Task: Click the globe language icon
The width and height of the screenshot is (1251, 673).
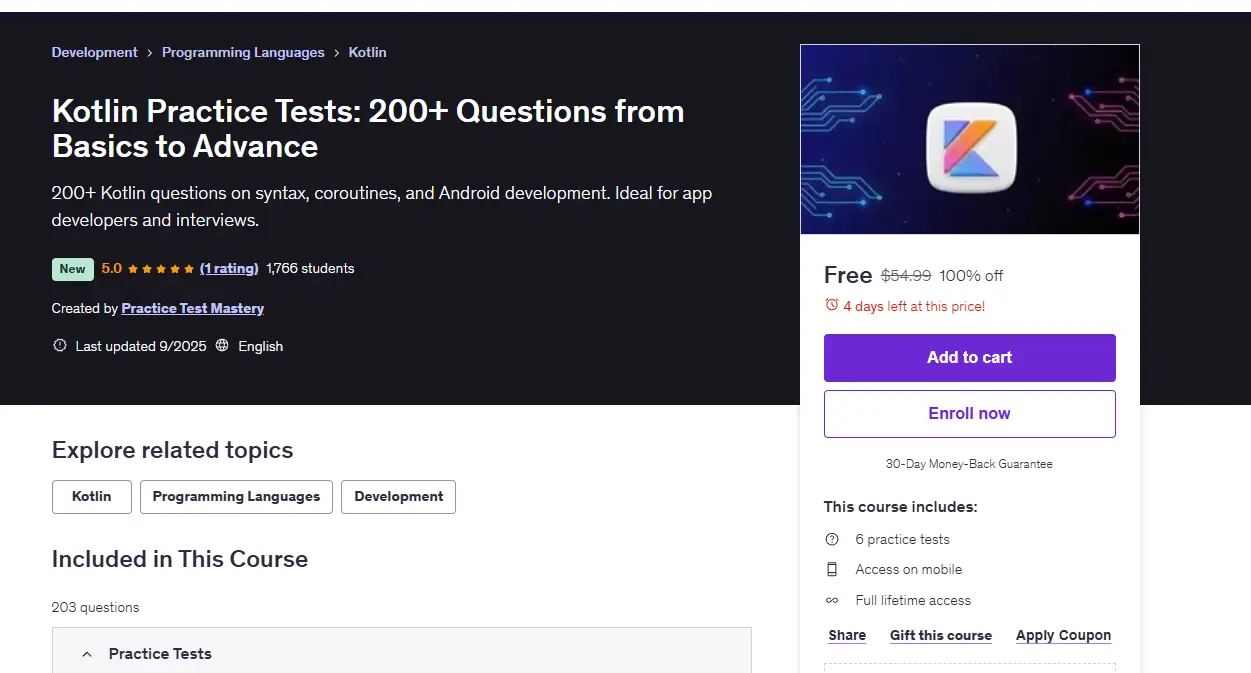Action: (222, 345)
